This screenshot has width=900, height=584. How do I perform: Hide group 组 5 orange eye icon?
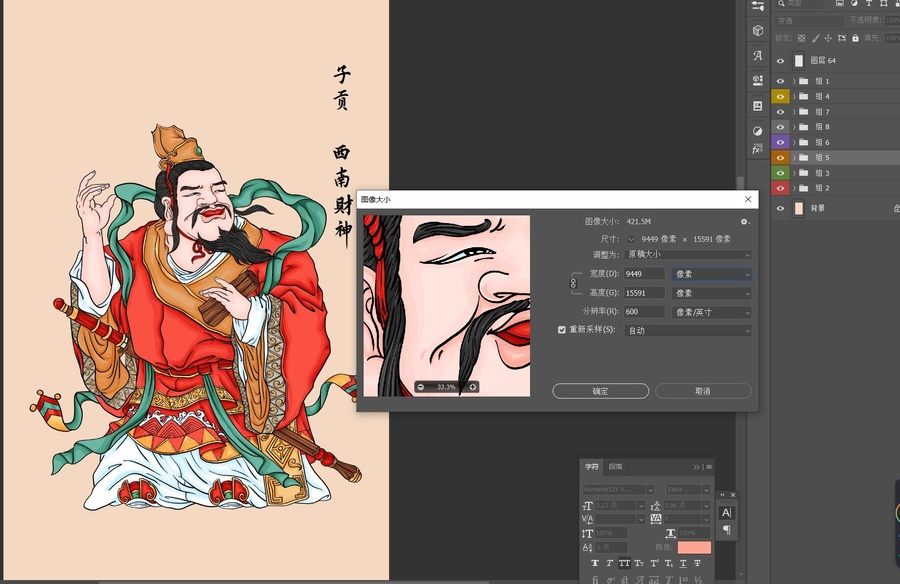click(x=780, y=157)
